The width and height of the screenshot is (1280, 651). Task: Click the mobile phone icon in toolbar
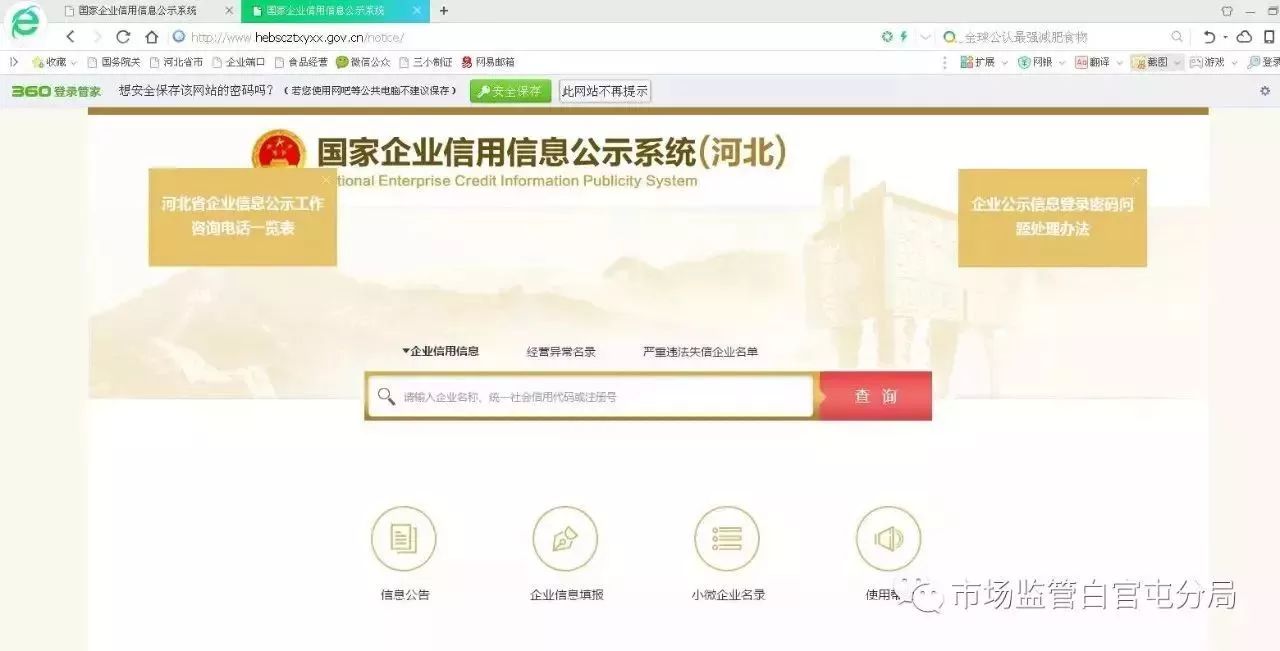[x=1268, y=37]
